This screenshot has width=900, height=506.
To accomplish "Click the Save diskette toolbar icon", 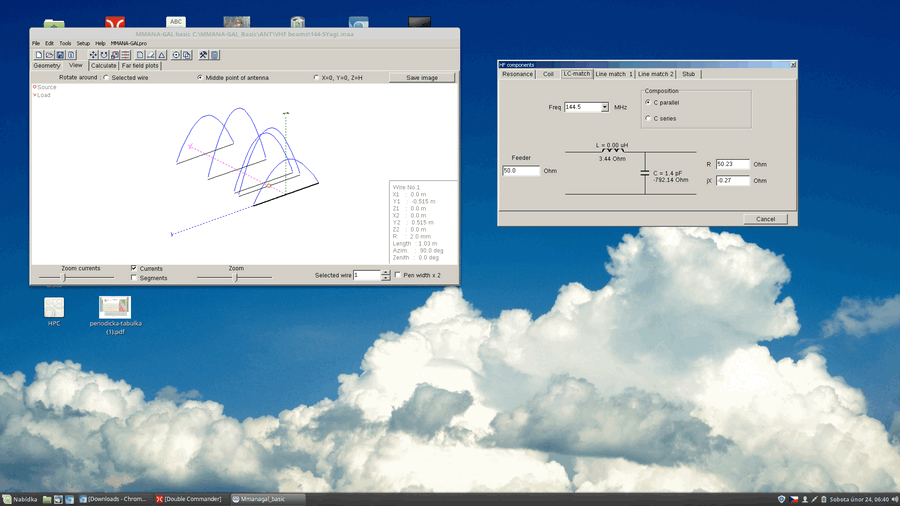I will 59,55.
